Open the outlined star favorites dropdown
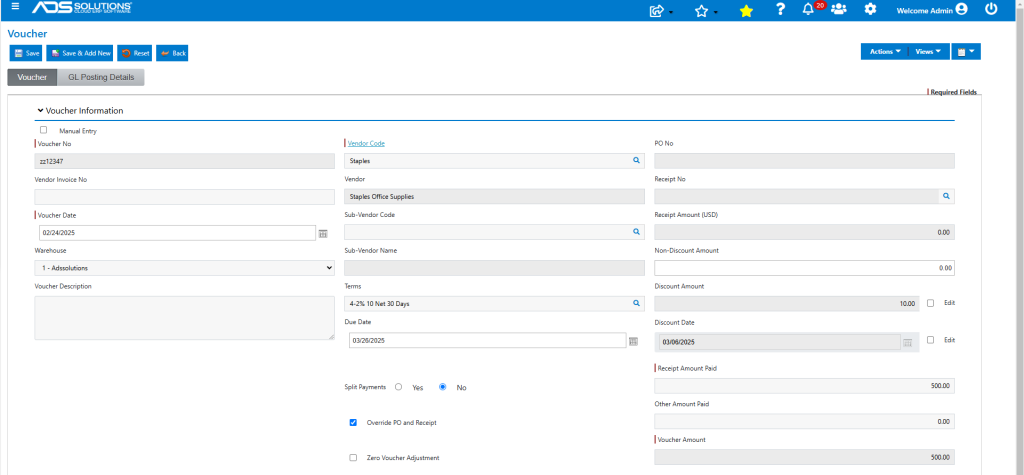This screenshot has height=475, width=1024. click(705, 10)
